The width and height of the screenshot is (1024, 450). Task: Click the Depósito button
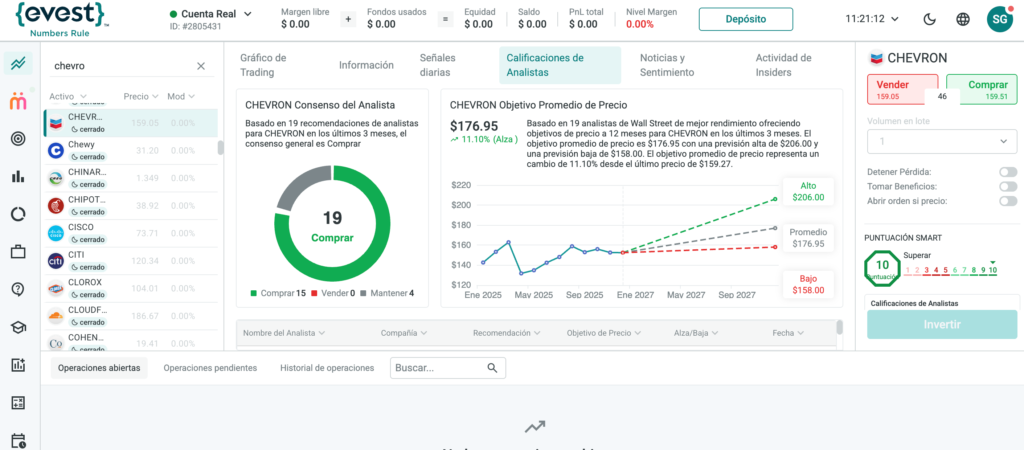pyautogui.click(x=746, y=20)
